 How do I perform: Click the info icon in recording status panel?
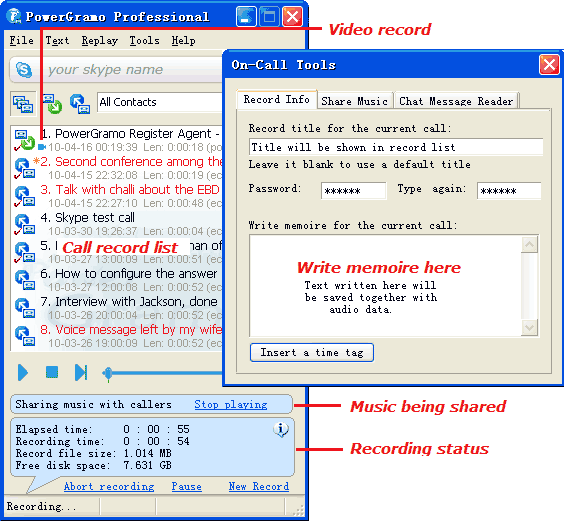pos(281,430)
